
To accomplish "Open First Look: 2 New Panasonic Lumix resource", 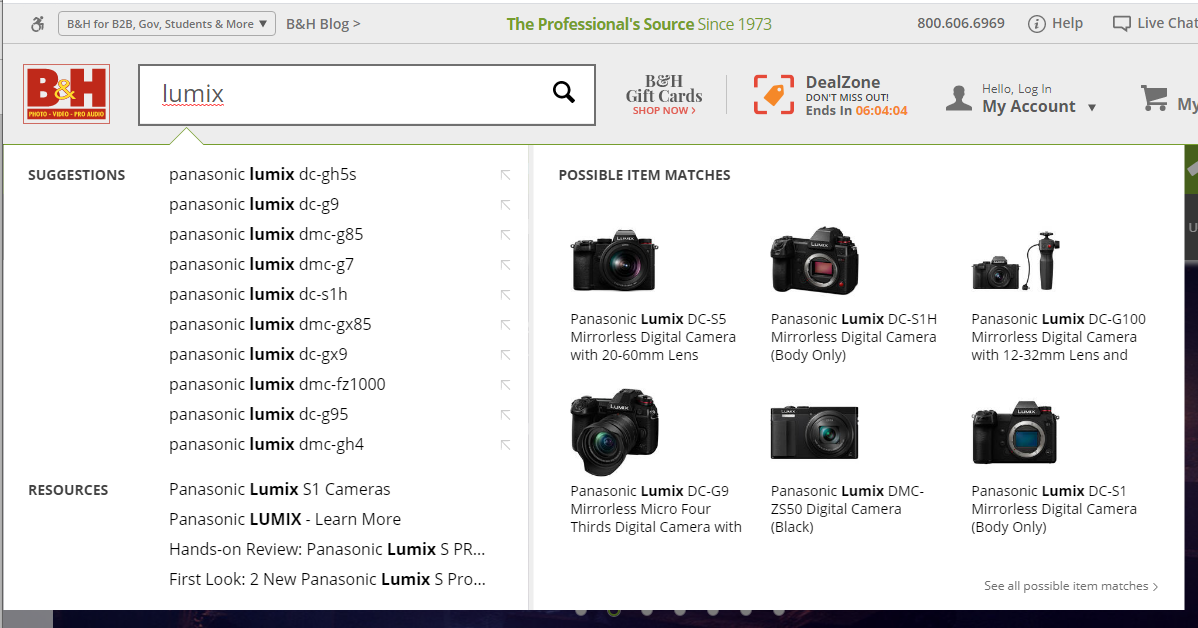I will [x=327, y=579].
